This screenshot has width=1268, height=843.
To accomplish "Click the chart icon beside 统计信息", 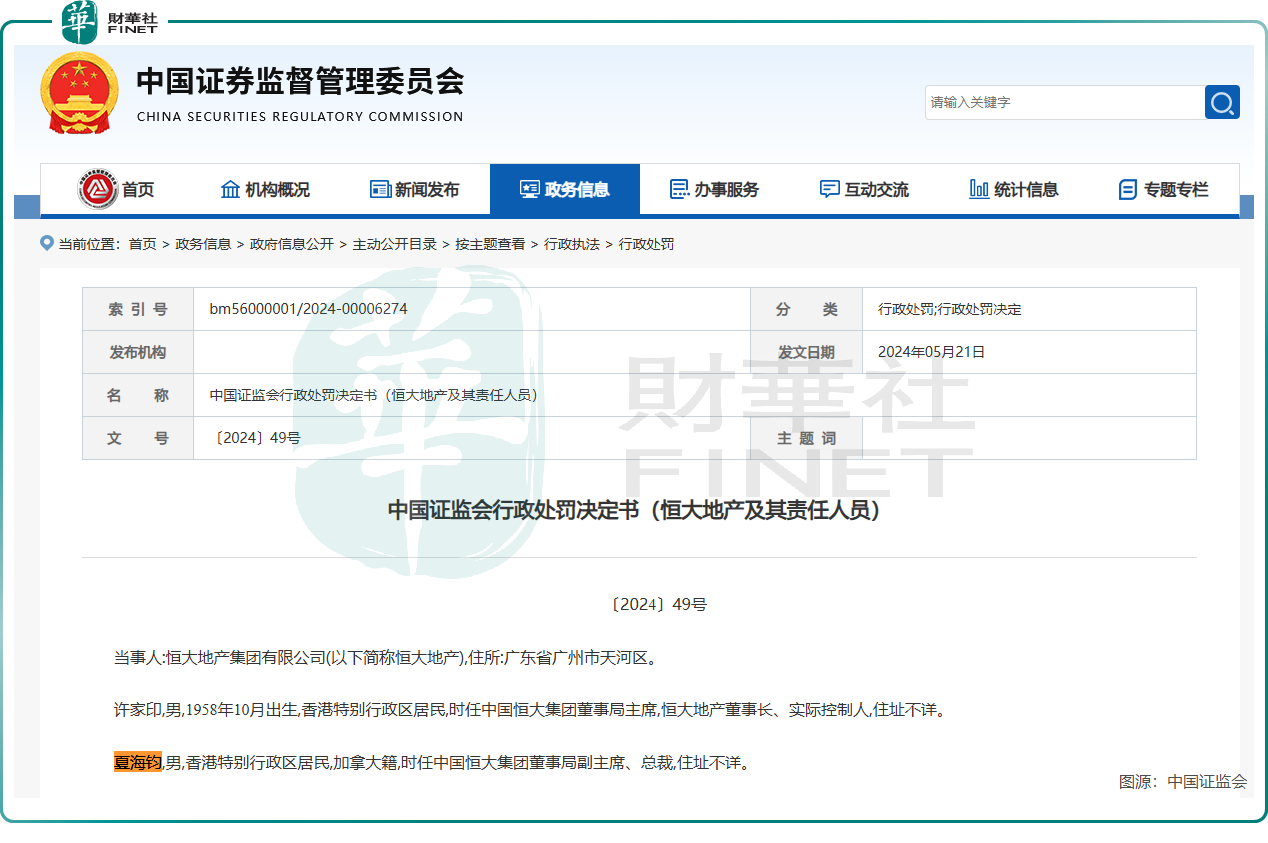I will pos(979,189).
